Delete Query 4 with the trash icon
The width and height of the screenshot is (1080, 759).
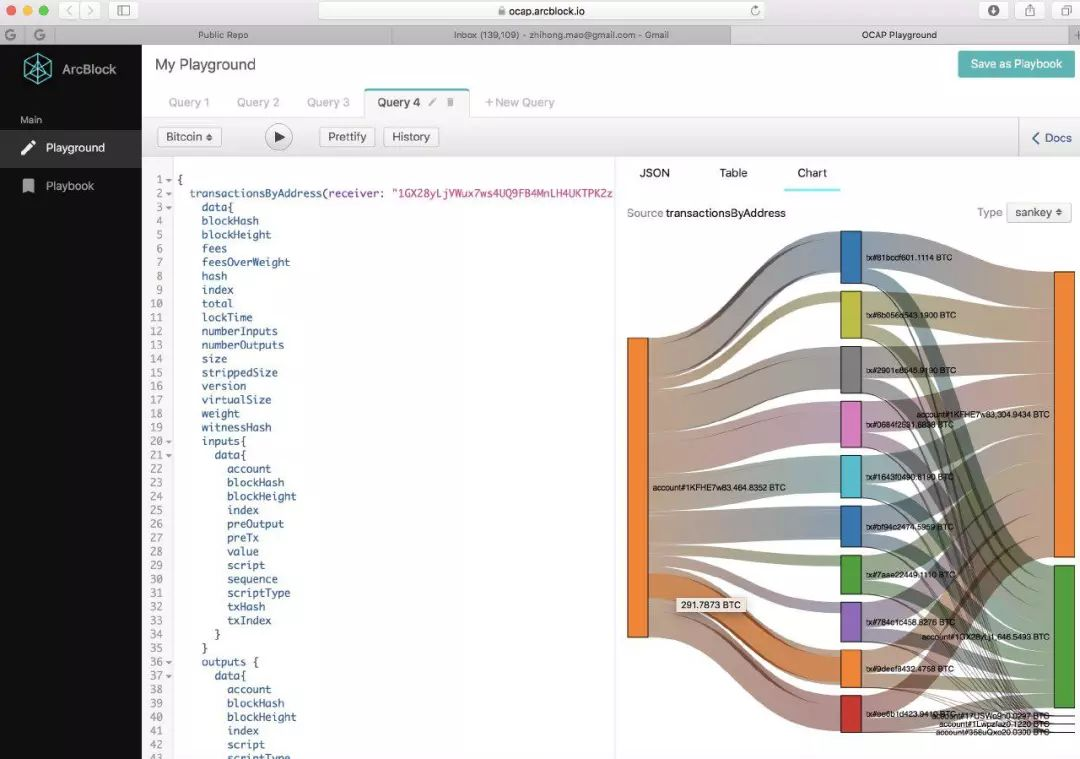[x=450, y=102]
